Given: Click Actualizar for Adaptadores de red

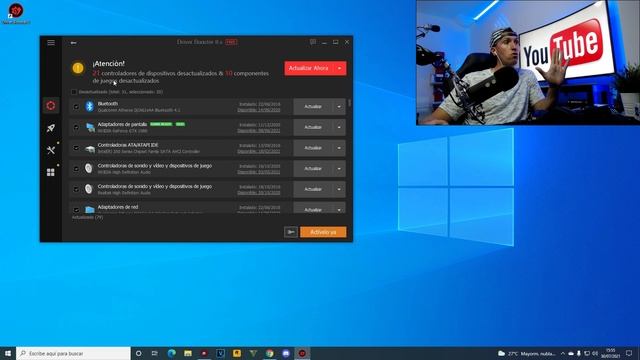Looking at the screenshot, I should pos(313,210).
